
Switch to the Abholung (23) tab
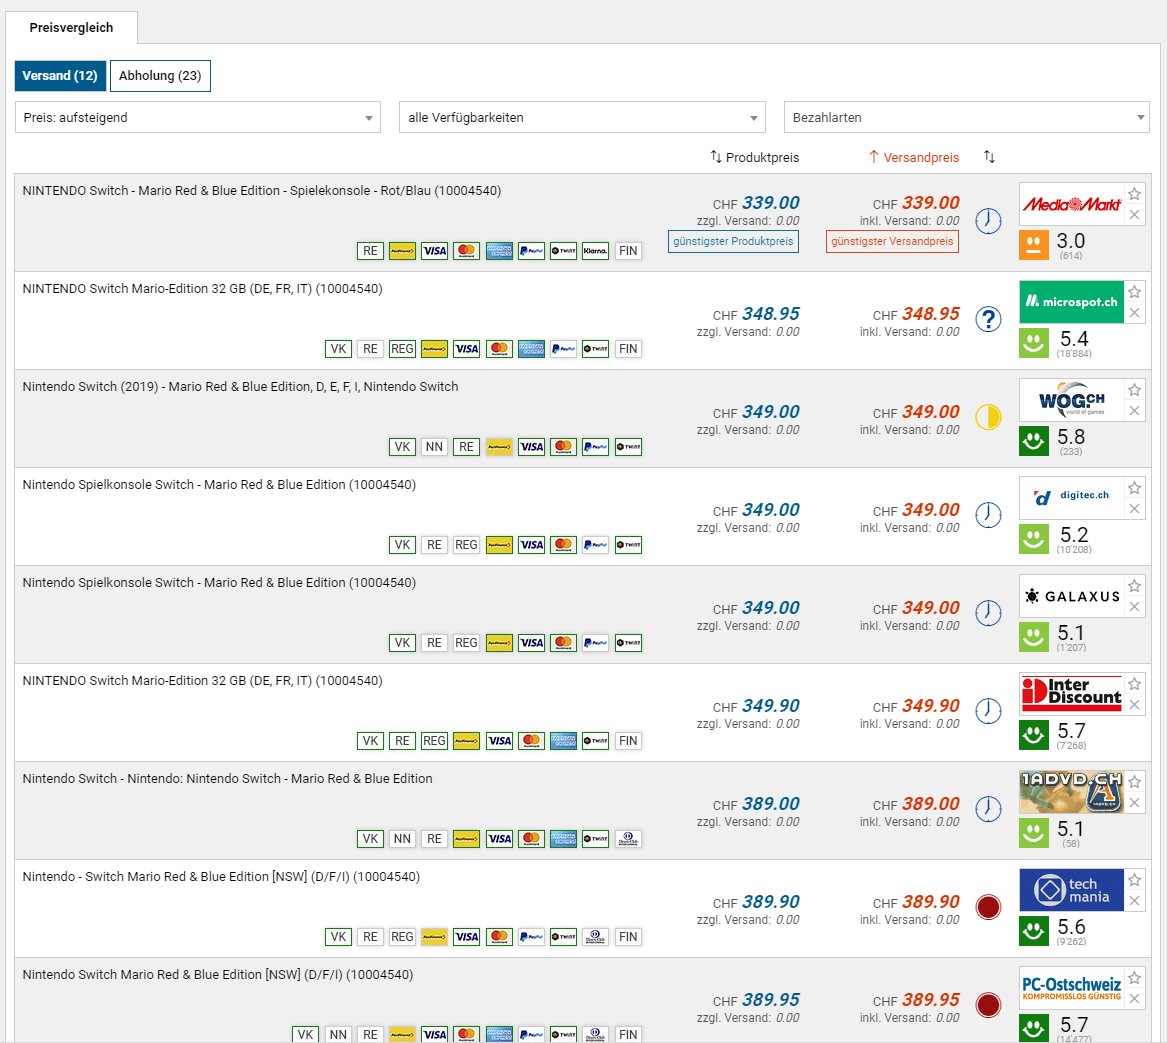coord(160,76)
